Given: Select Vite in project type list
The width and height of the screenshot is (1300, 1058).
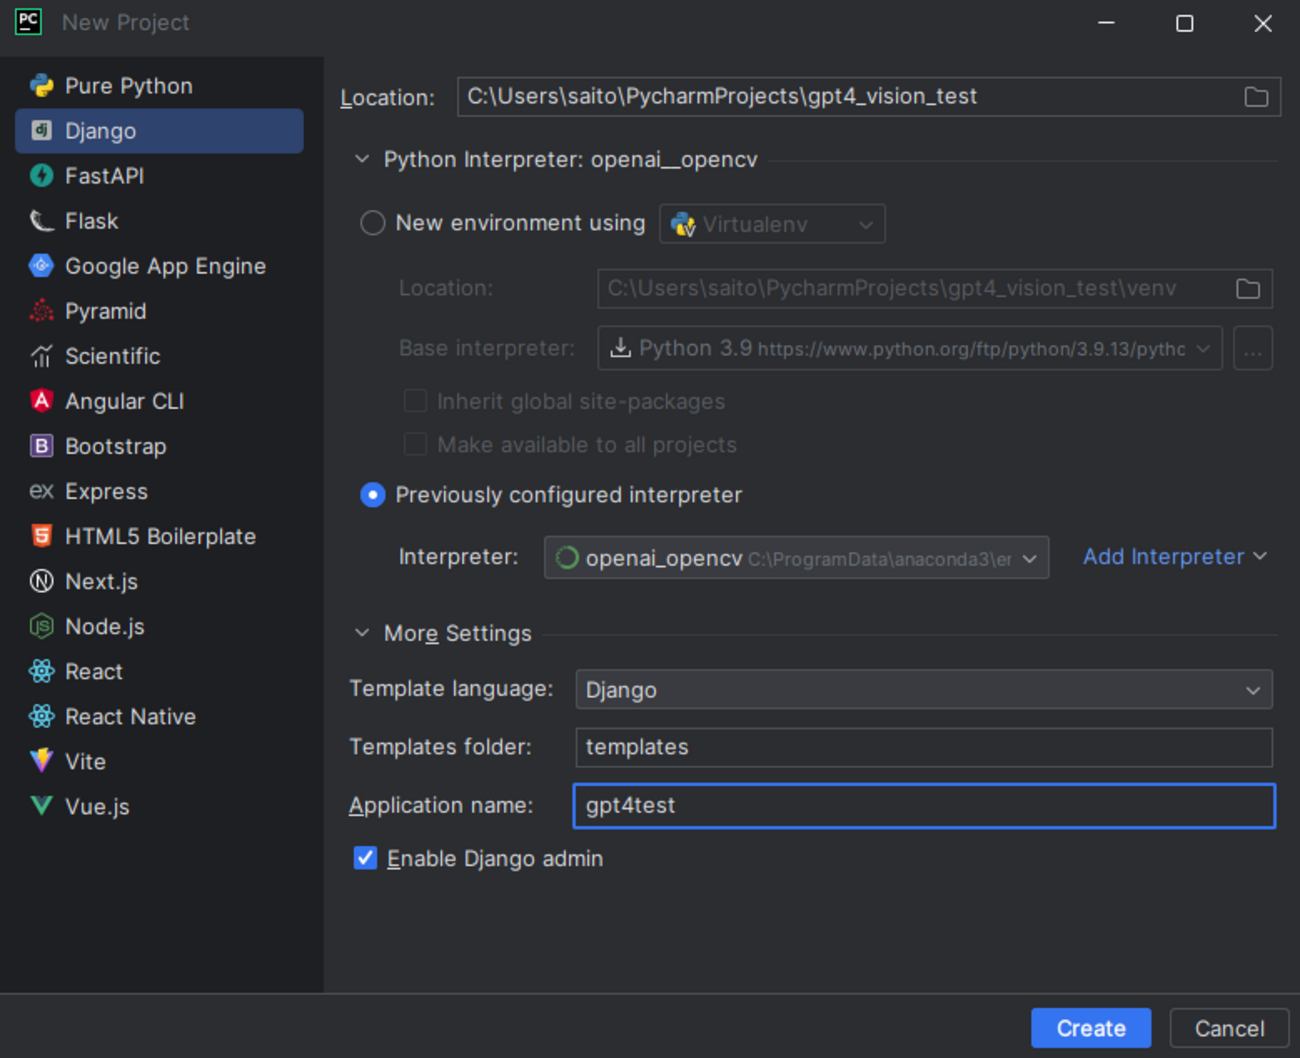Looking at the screenshot, I should point(160,761).
